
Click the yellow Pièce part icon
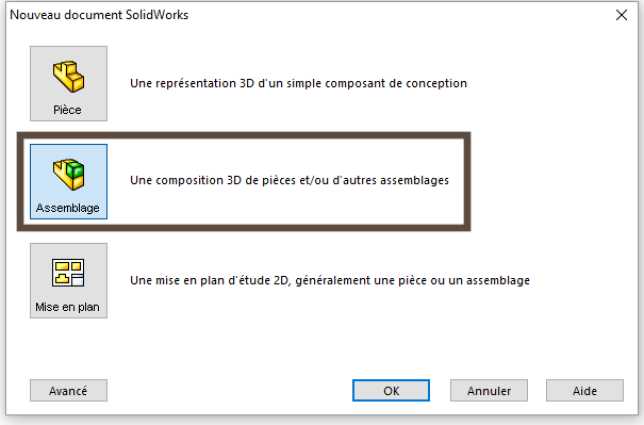(68, 74)
